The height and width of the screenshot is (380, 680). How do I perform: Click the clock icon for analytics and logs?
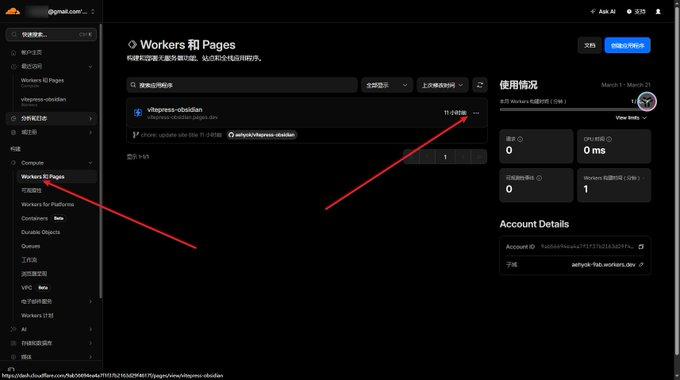coord(13,118)
